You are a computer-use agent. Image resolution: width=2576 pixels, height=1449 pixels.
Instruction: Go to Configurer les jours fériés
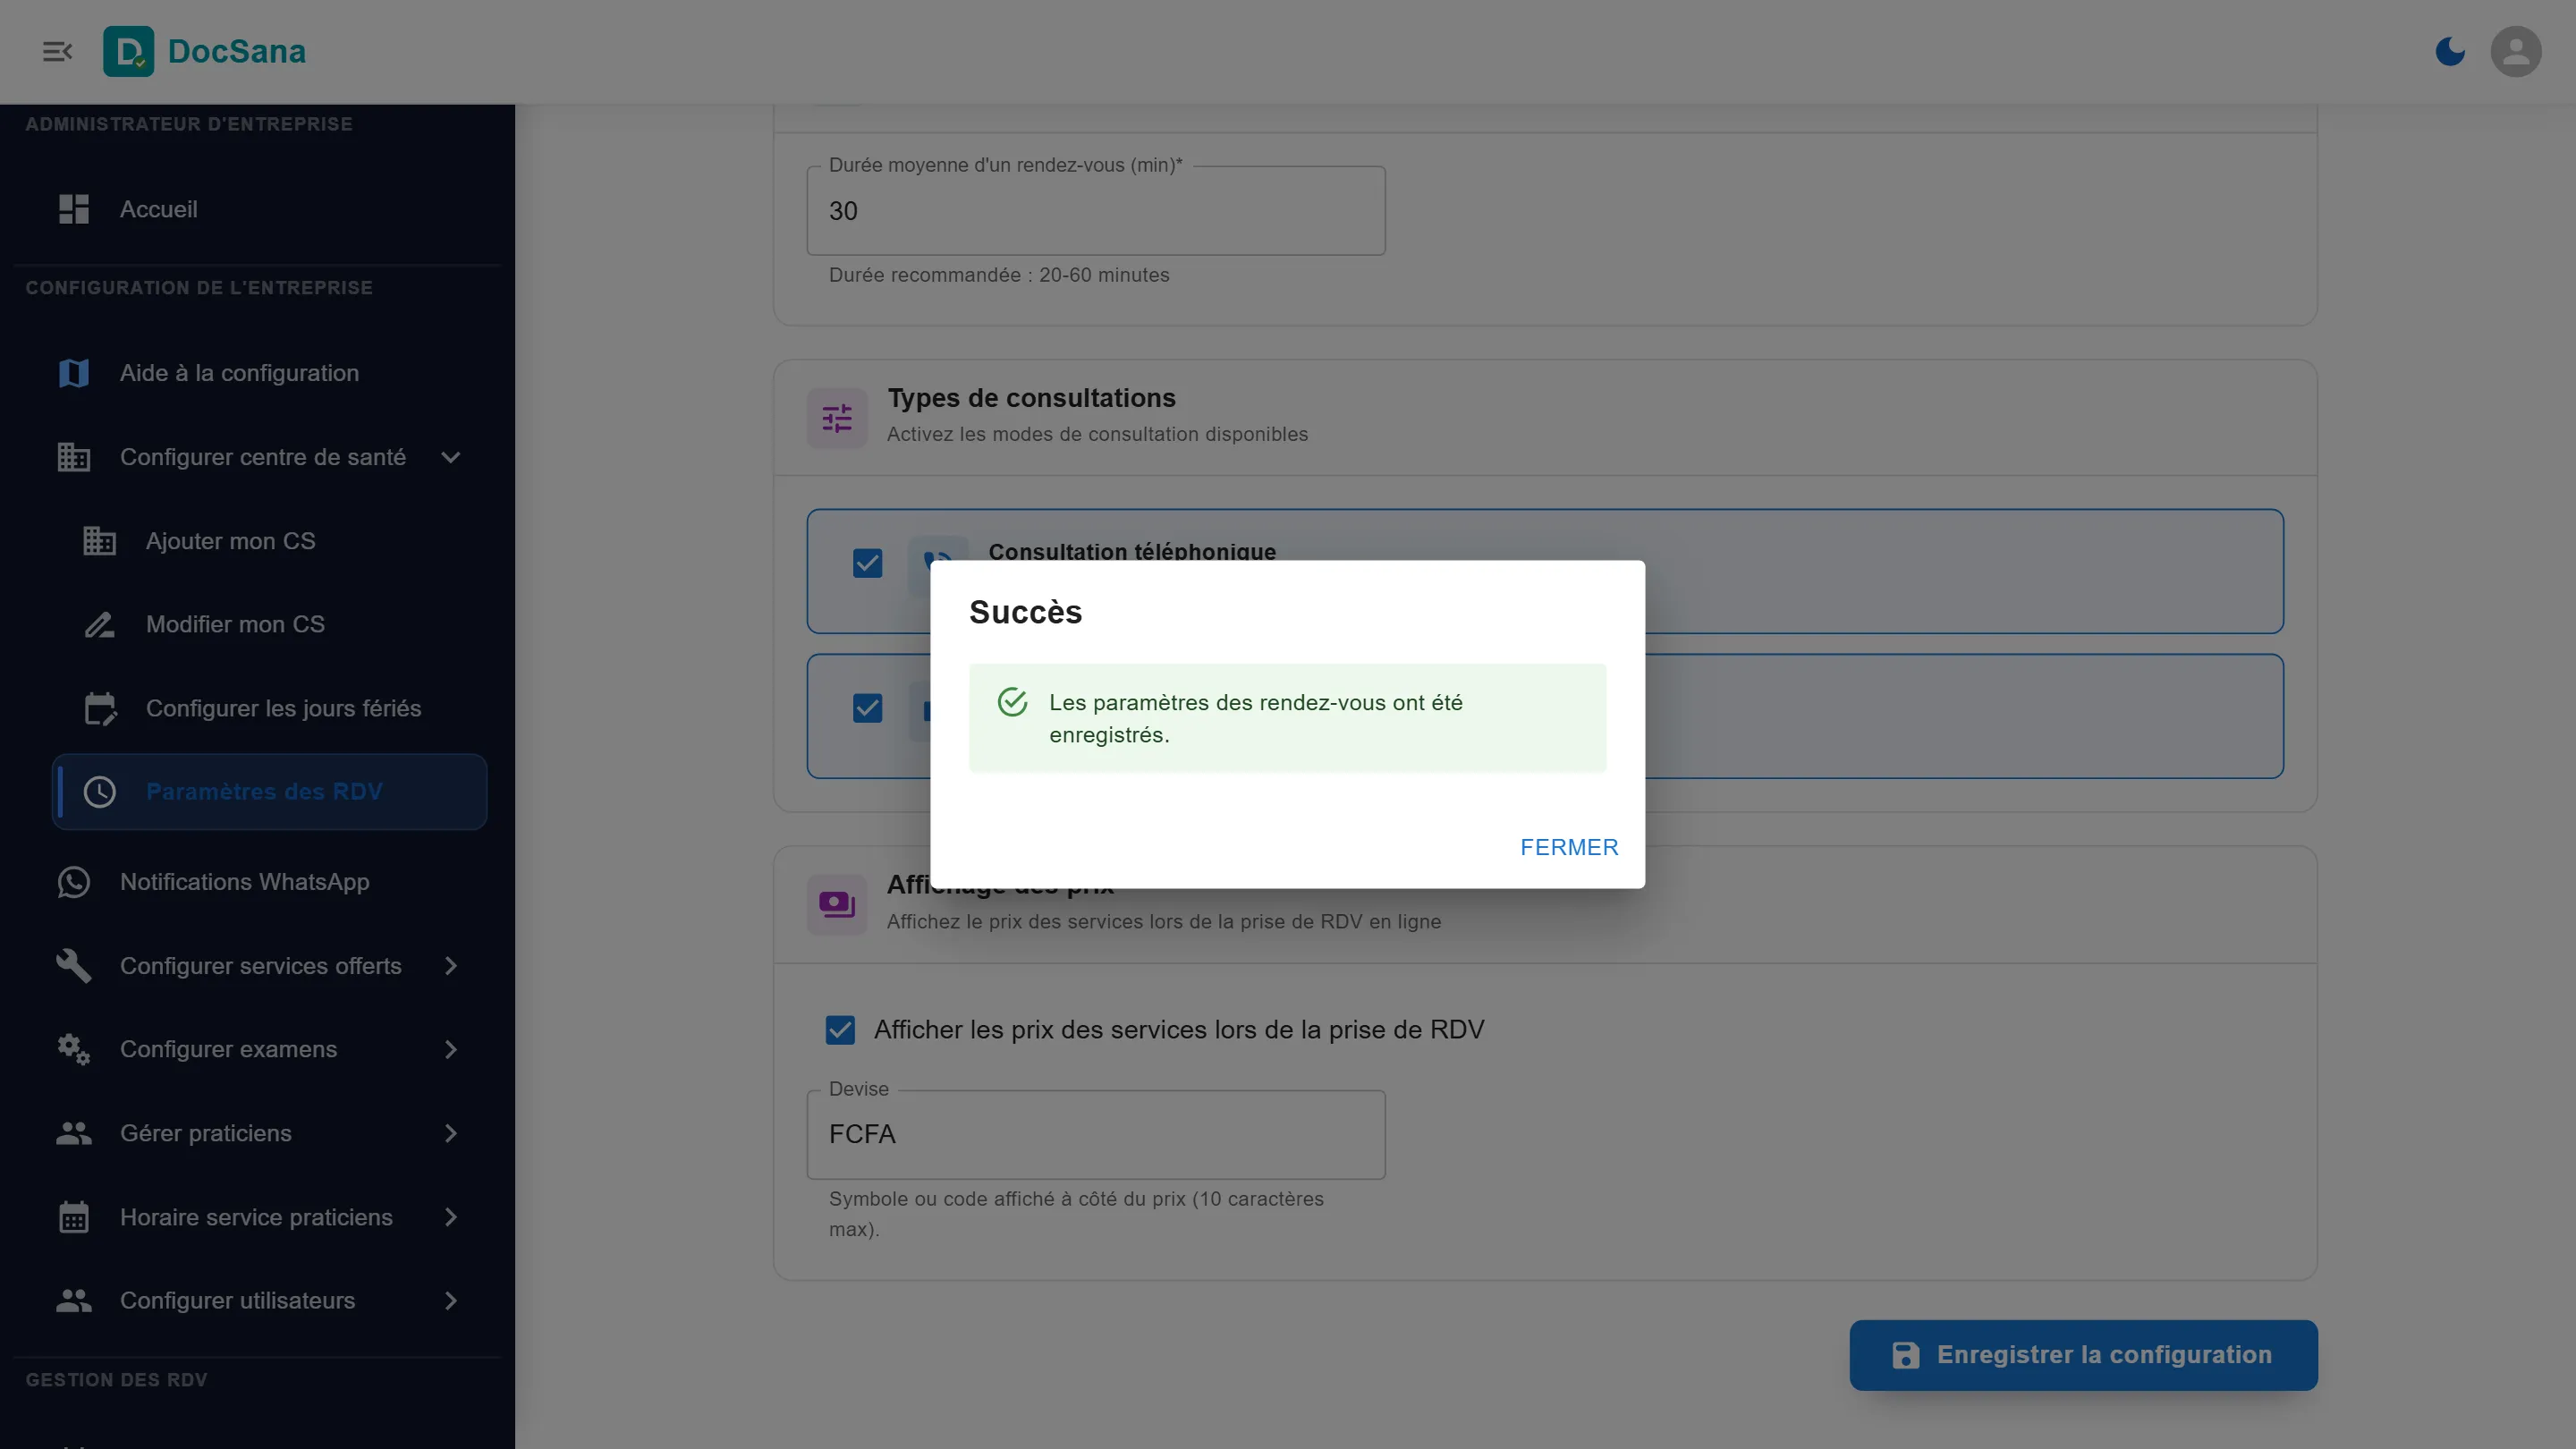[269, 708]
